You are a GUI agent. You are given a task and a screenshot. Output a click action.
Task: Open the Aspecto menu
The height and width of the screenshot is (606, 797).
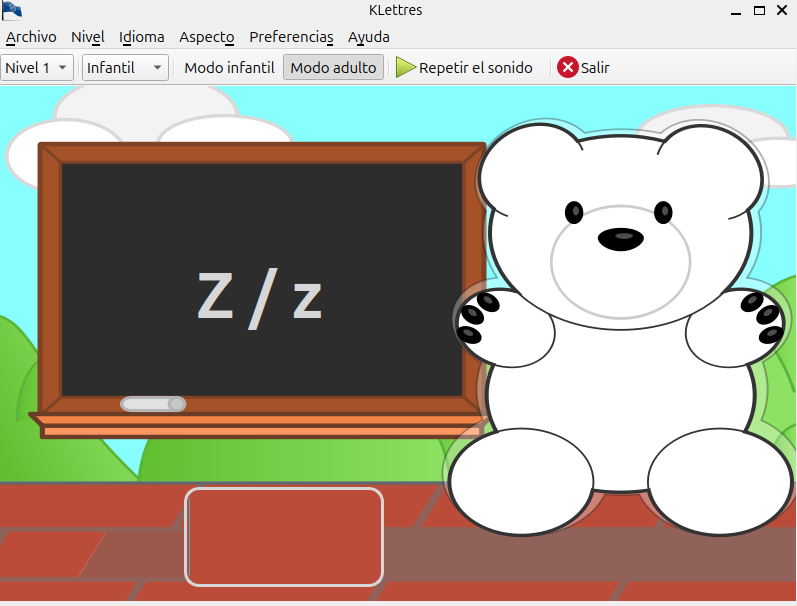coord(206,37)
